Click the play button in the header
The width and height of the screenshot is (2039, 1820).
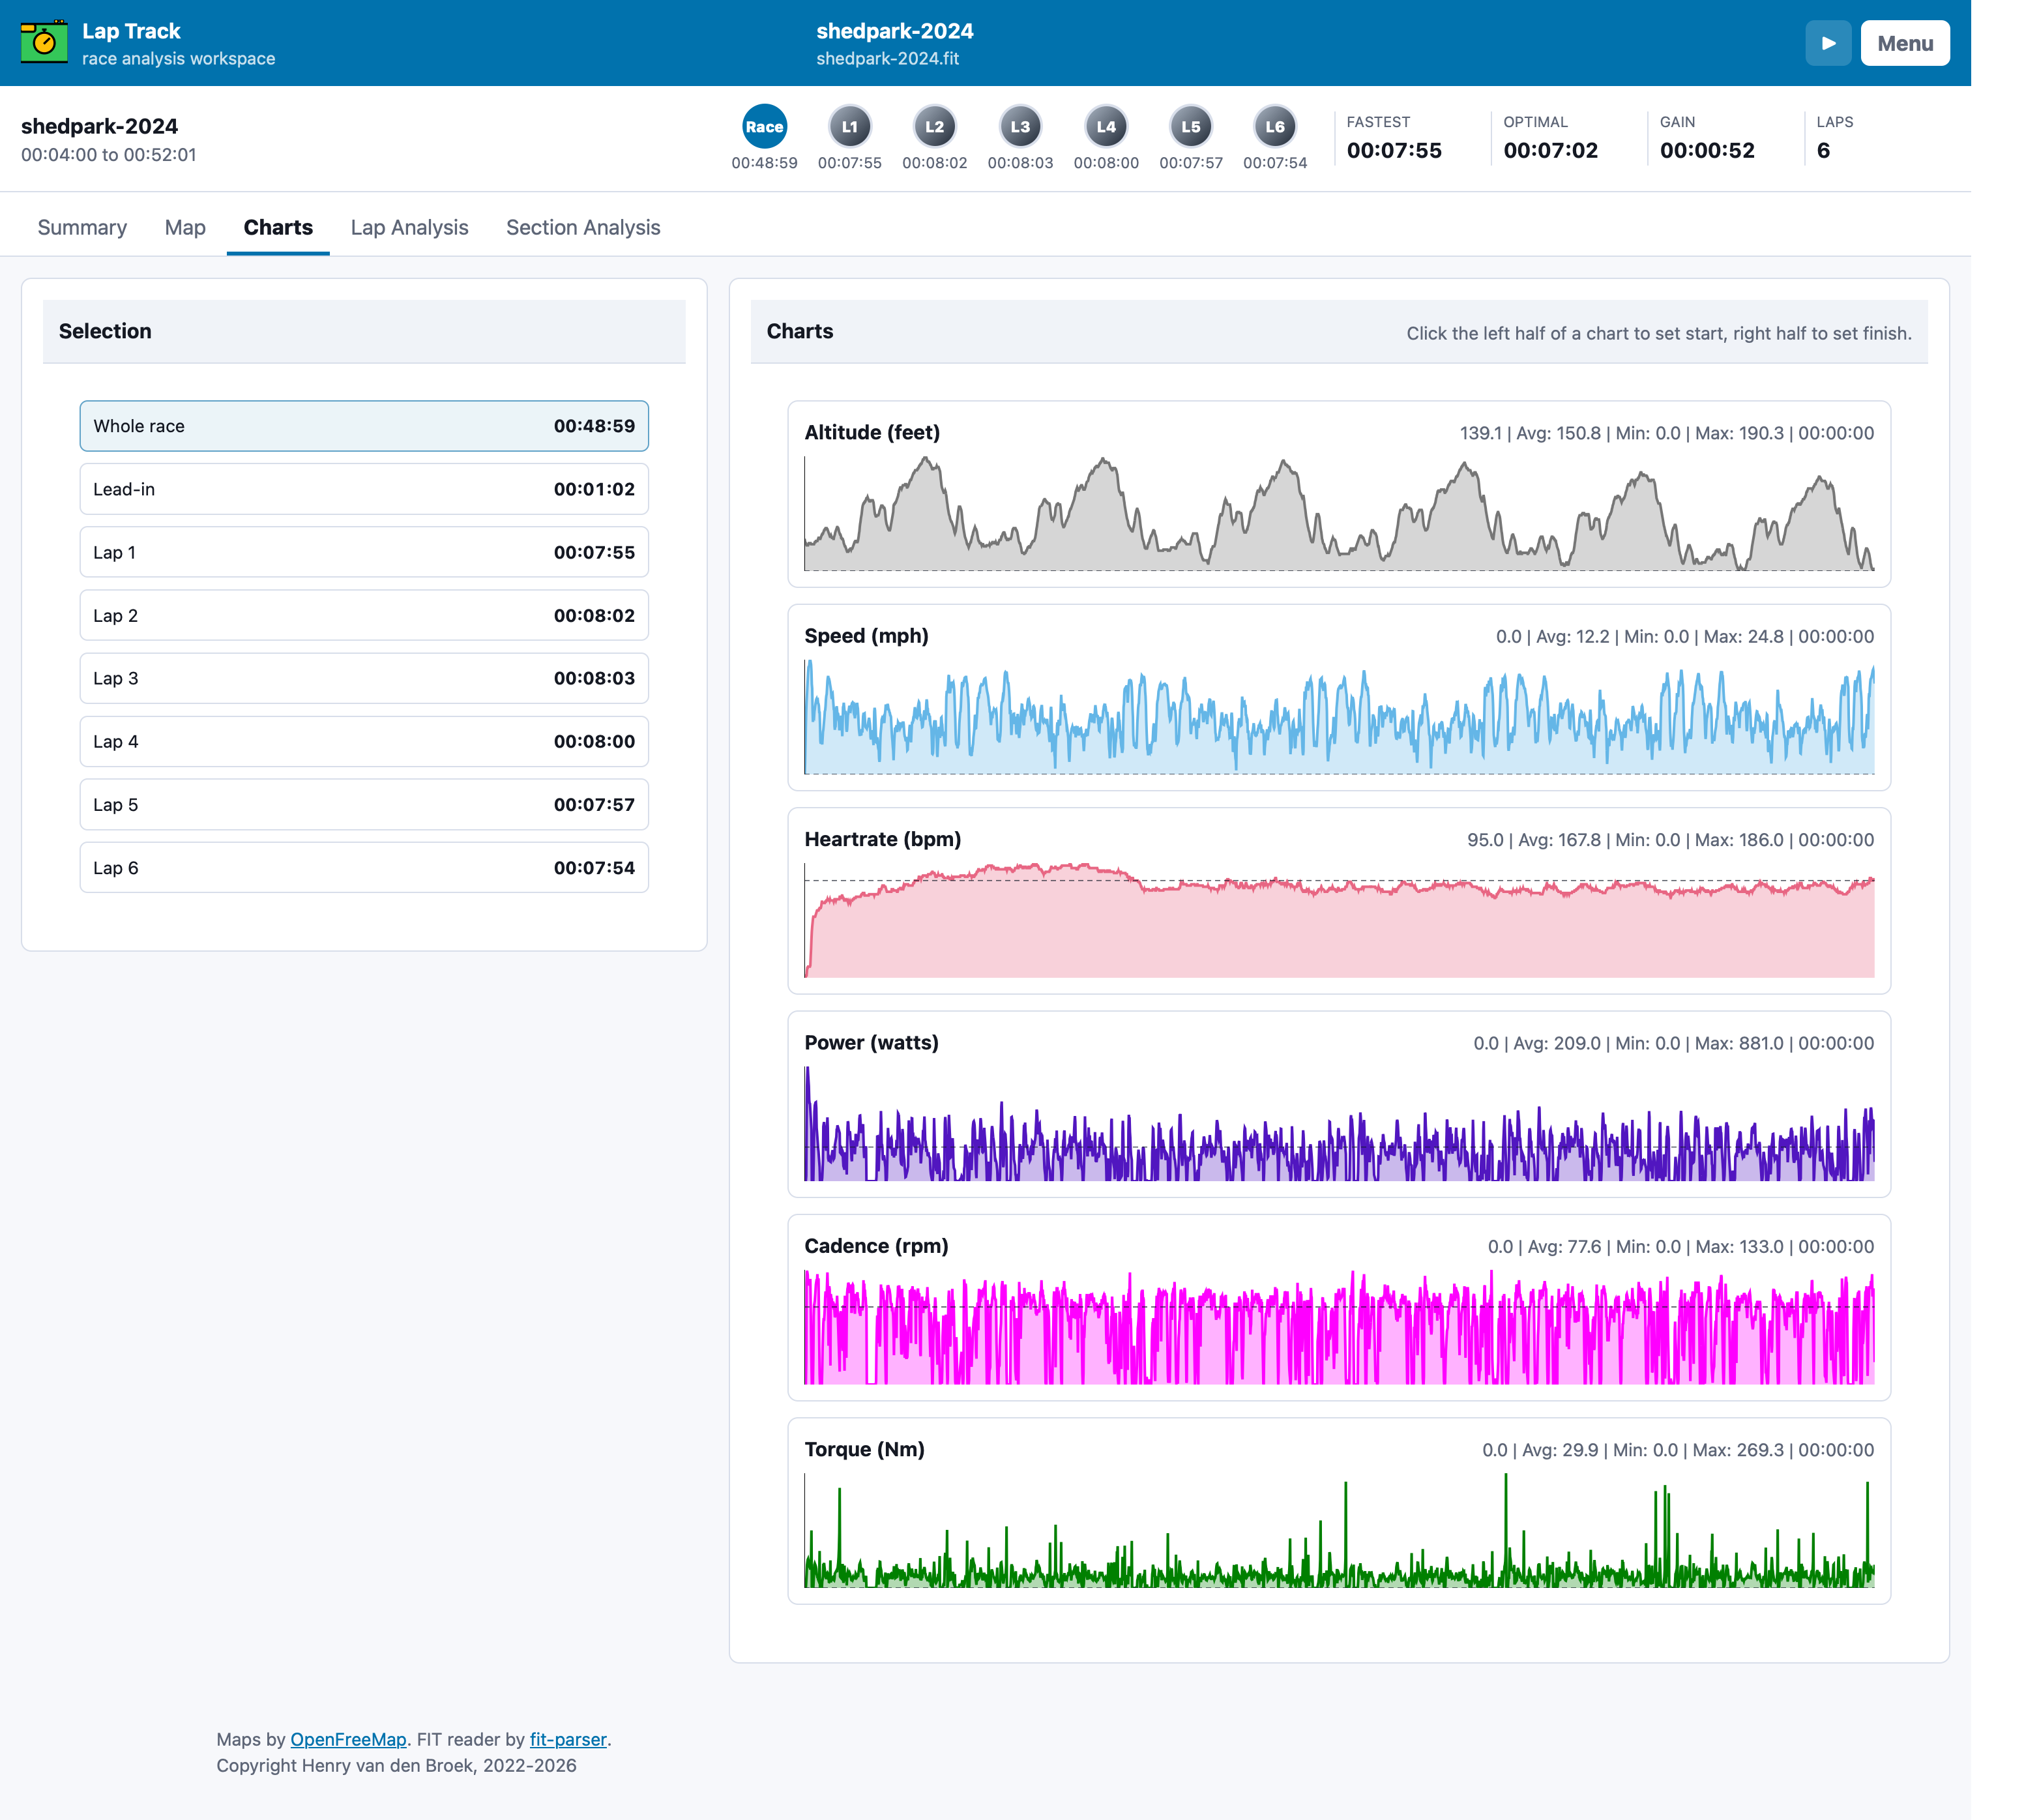pos(1828,43)
